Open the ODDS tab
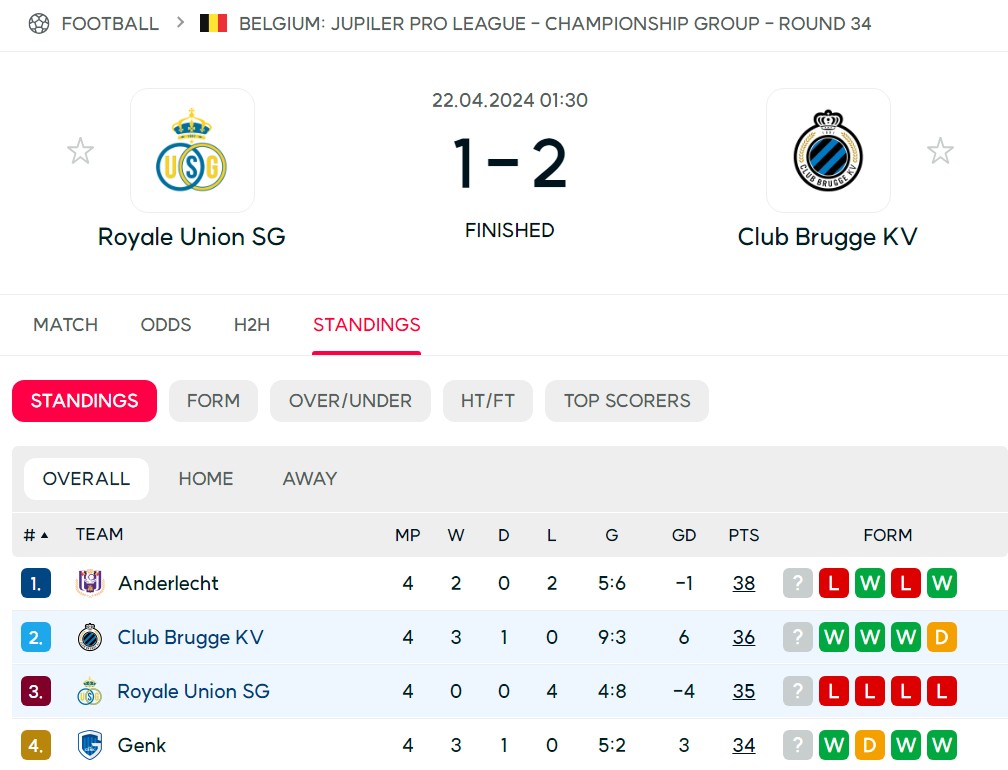 pyautogui.click(x=166, y=325)
